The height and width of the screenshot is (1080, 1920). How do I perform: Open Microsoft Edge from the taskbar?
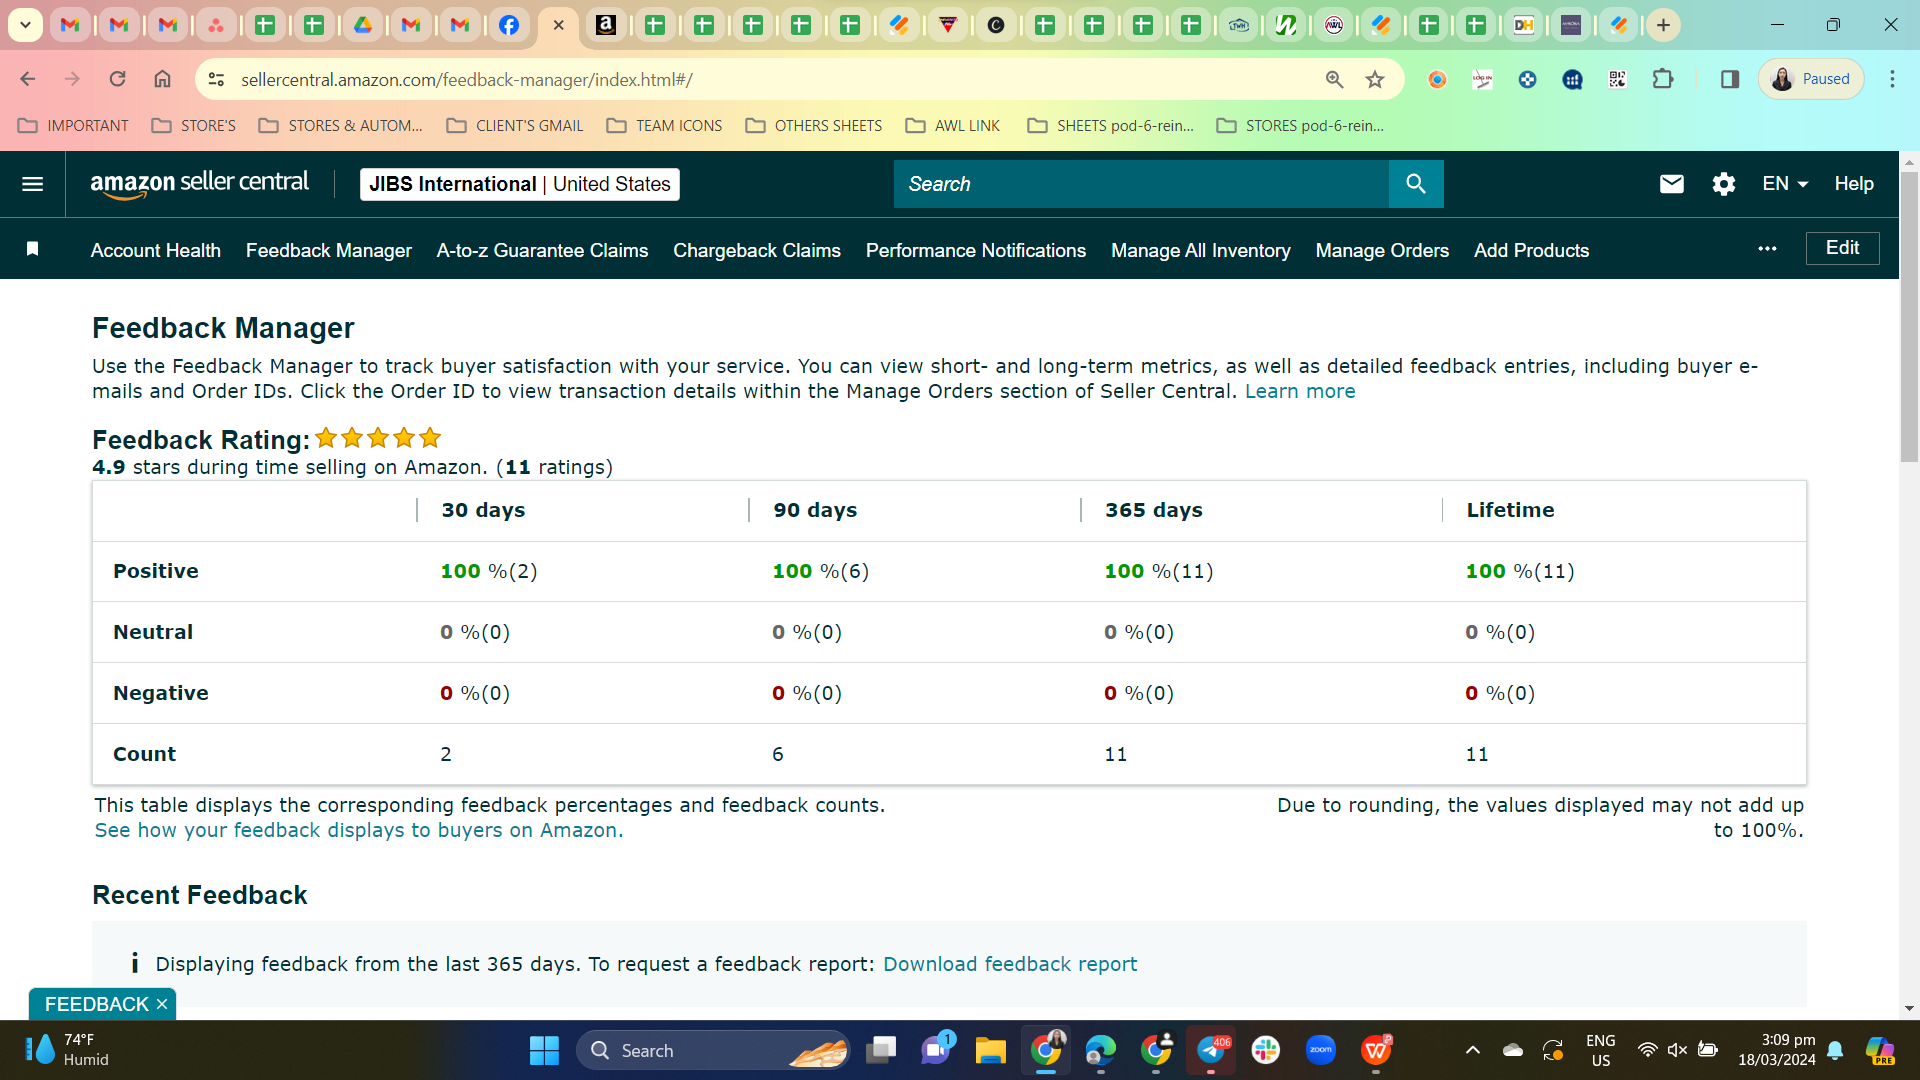coord(1101,1050)
